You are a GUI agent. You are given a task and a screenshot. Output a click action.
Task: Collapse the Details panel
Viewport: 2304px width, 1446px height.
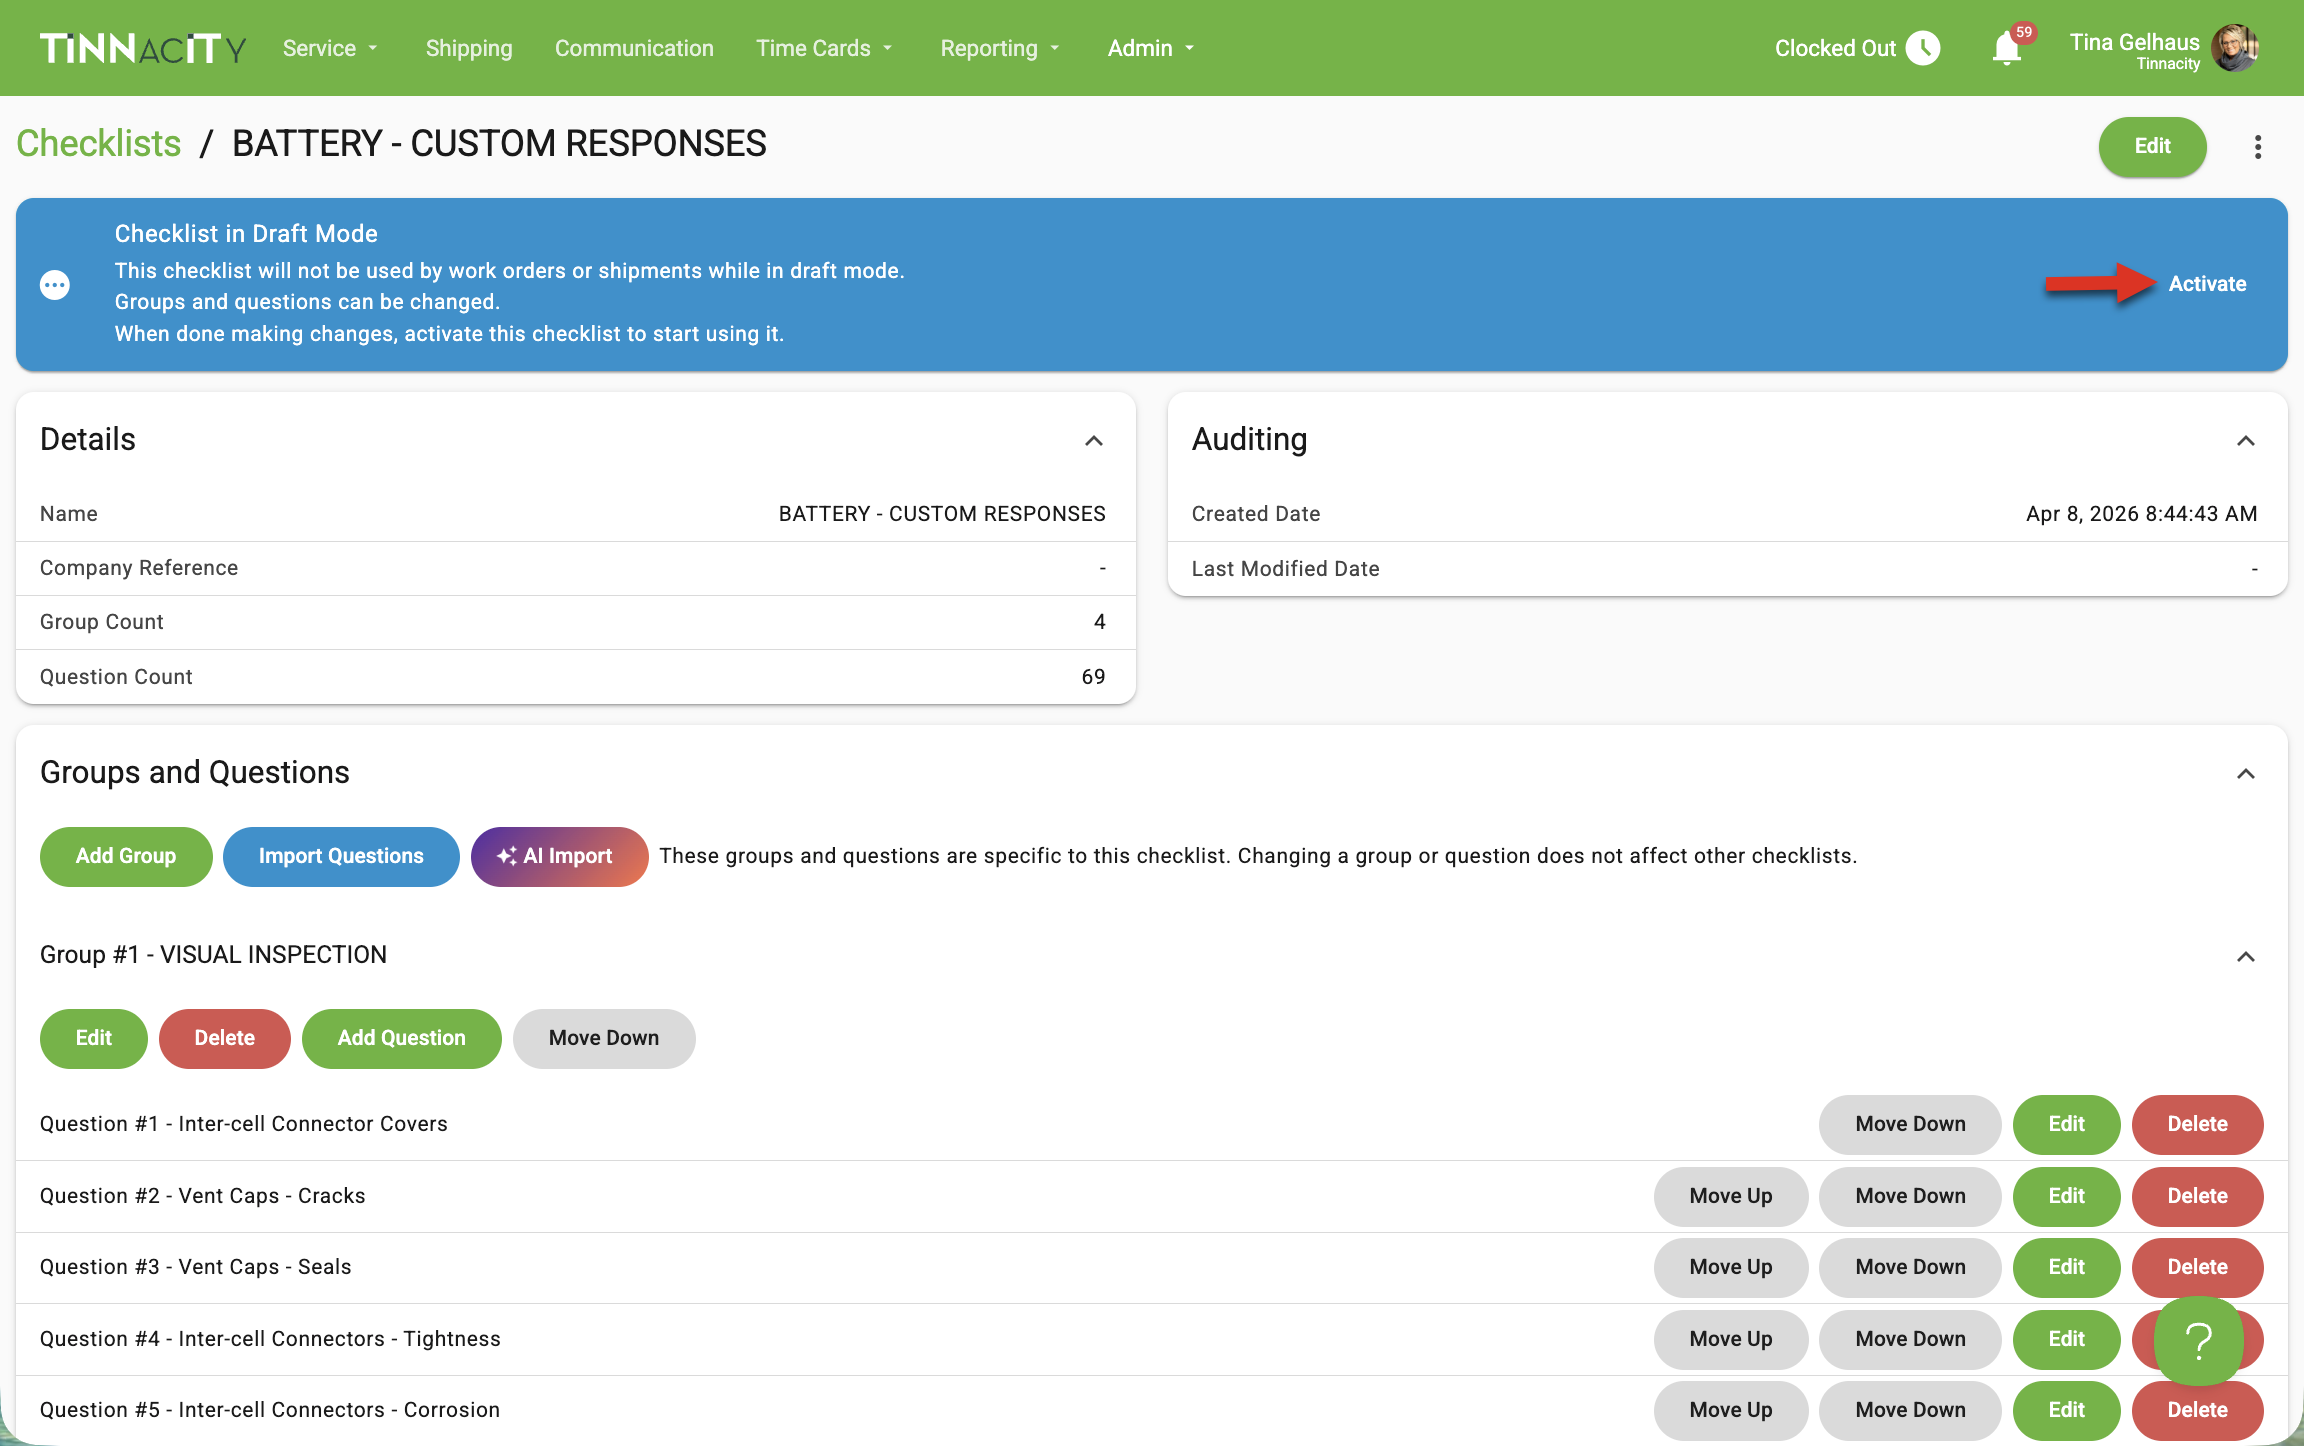coord(1094,441)
